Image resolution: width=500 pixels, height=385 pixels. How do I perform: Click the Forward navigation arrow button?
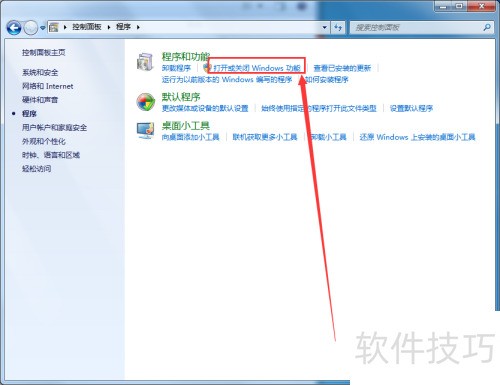[x=31, y=28]
